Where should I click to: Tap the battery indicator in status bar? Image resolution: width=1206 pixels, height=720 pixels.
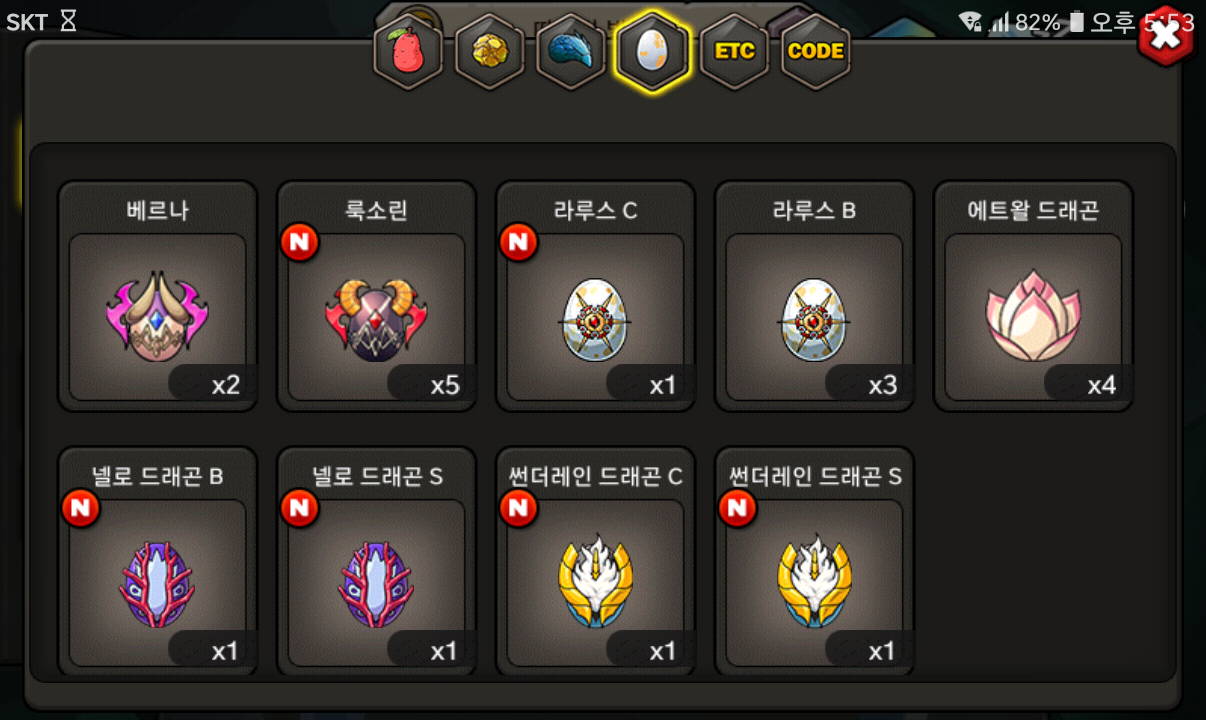[x=1077, y=21]
